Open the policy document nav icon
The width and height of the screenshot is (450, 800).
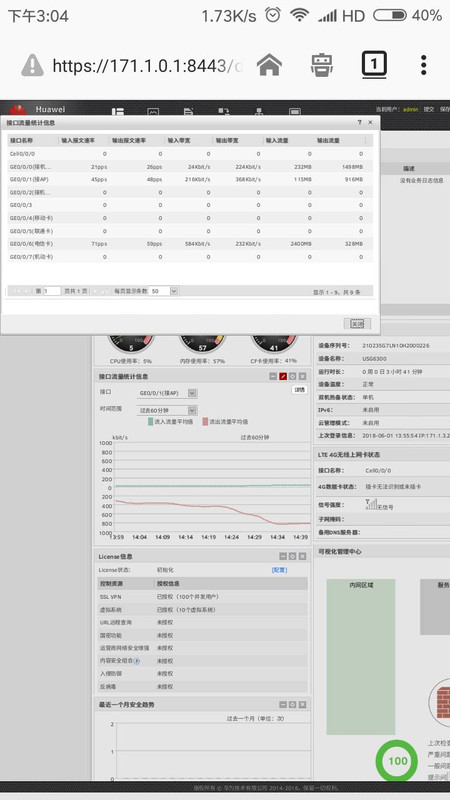[x=188, y=112]
